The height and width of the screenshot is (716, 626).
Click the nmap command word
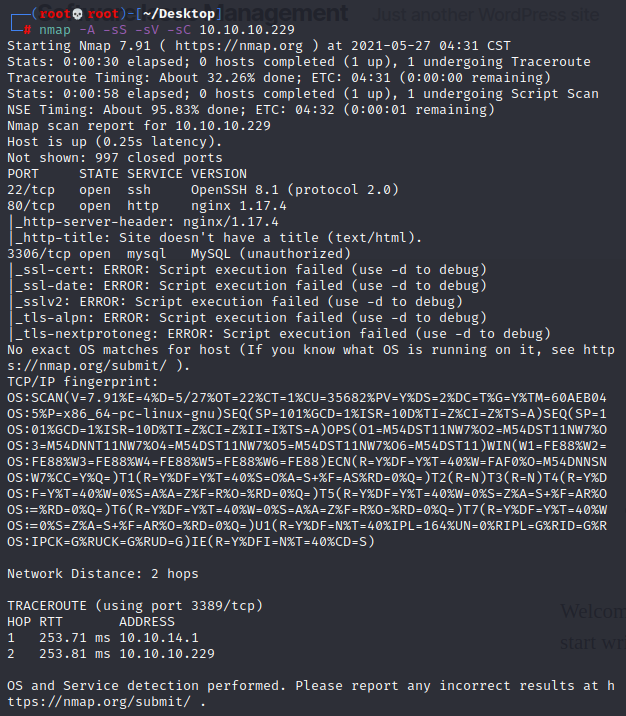tap(55, 31)
